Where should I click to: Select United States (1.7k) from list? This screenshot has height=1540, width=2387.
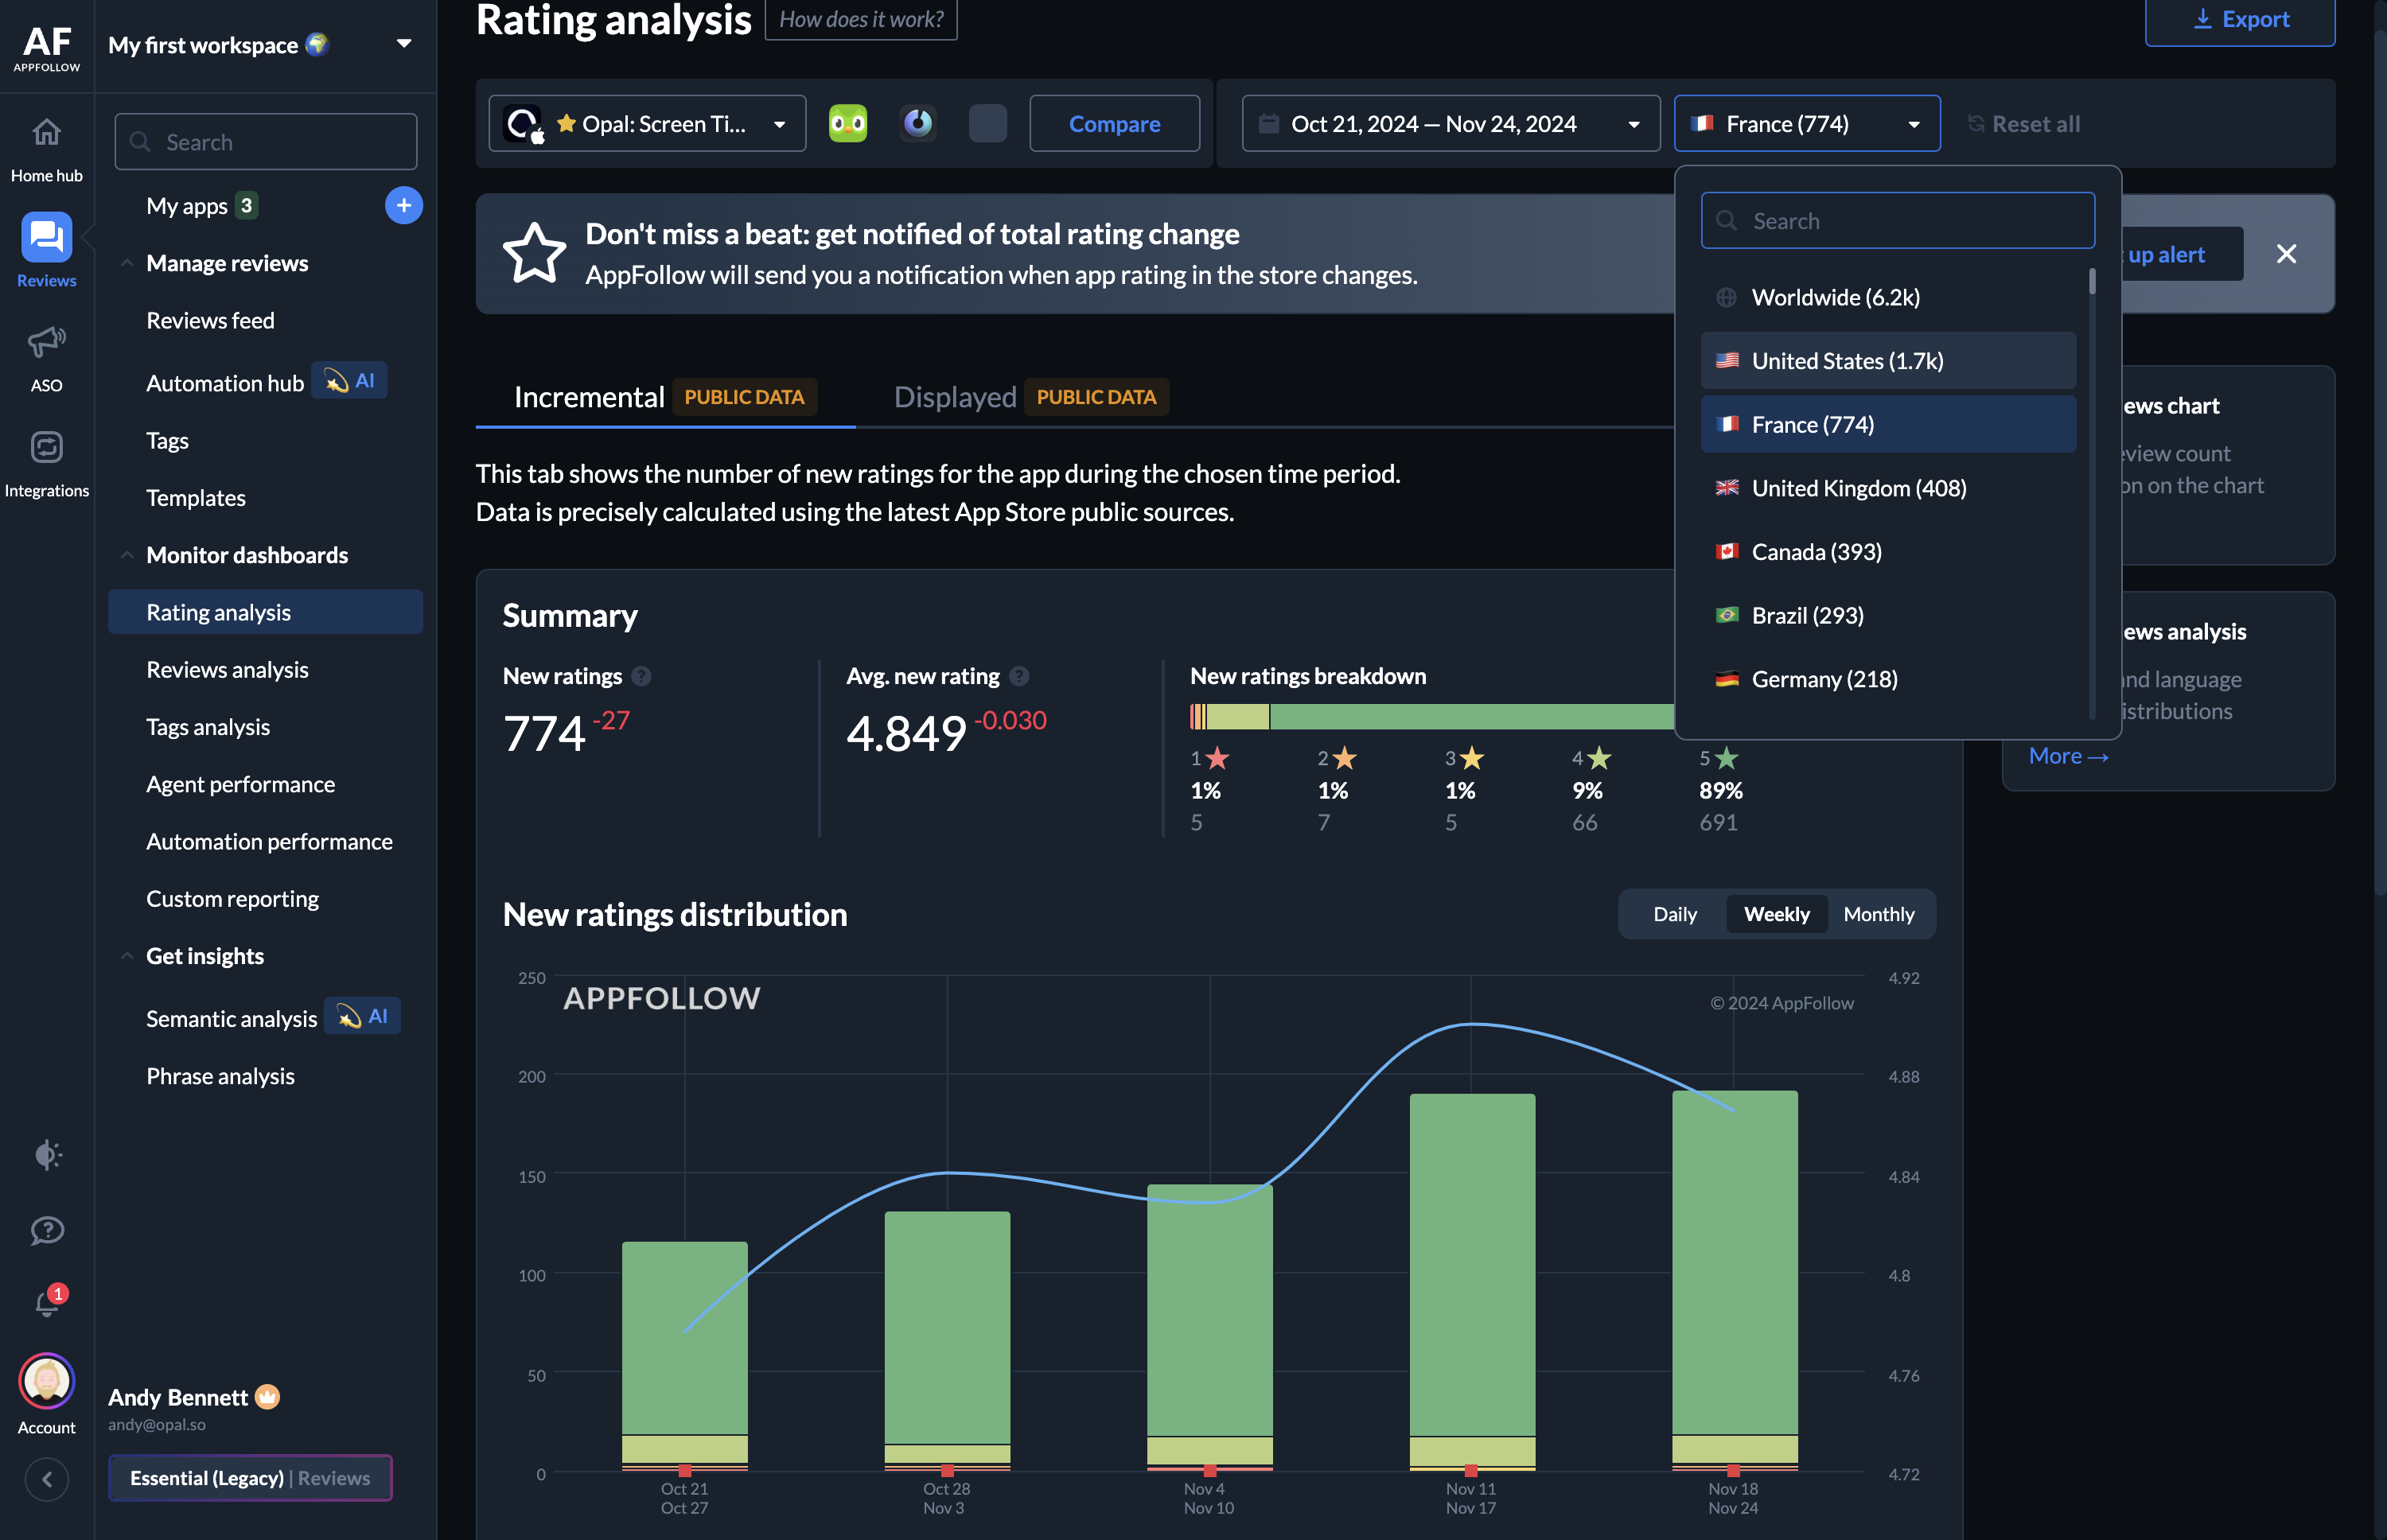click(x=1887, y=360)
